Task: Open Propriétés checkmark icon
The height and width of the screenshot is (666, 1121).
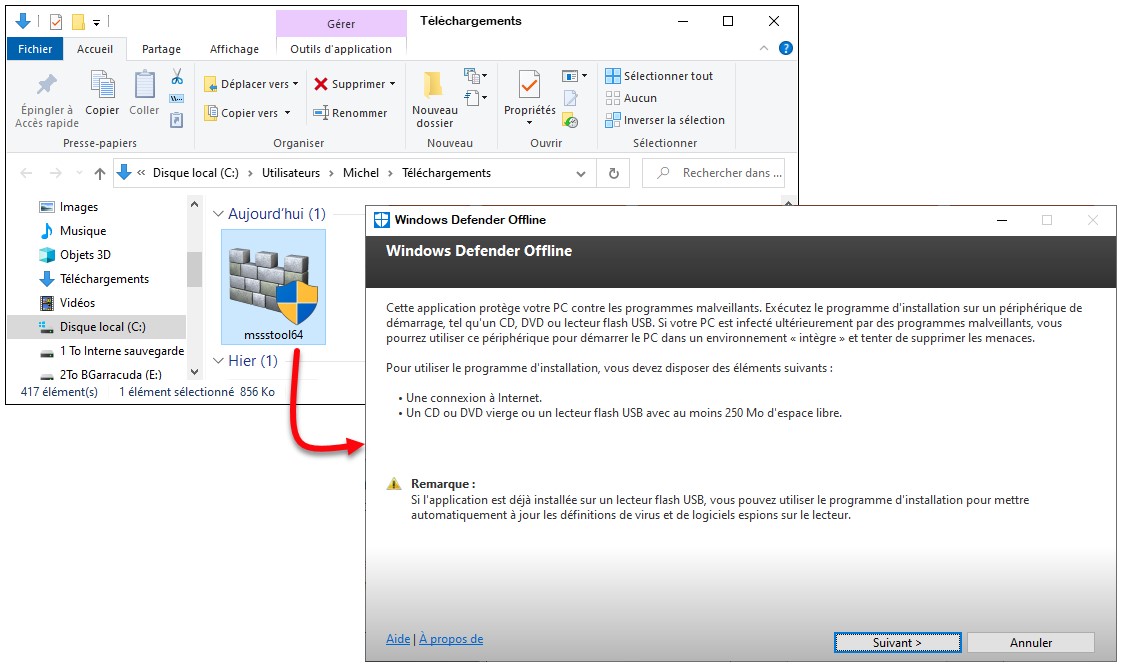Action: click(529, 85)
